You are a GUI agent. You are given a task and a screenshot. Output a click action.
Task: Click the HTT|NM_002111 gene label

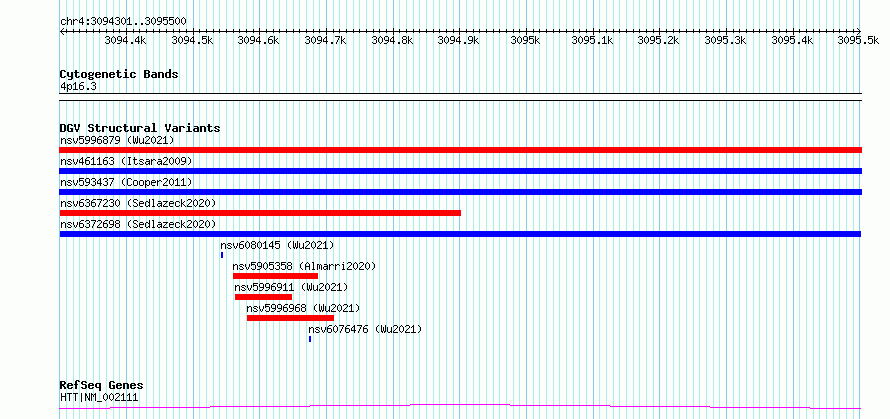point(99,397)
